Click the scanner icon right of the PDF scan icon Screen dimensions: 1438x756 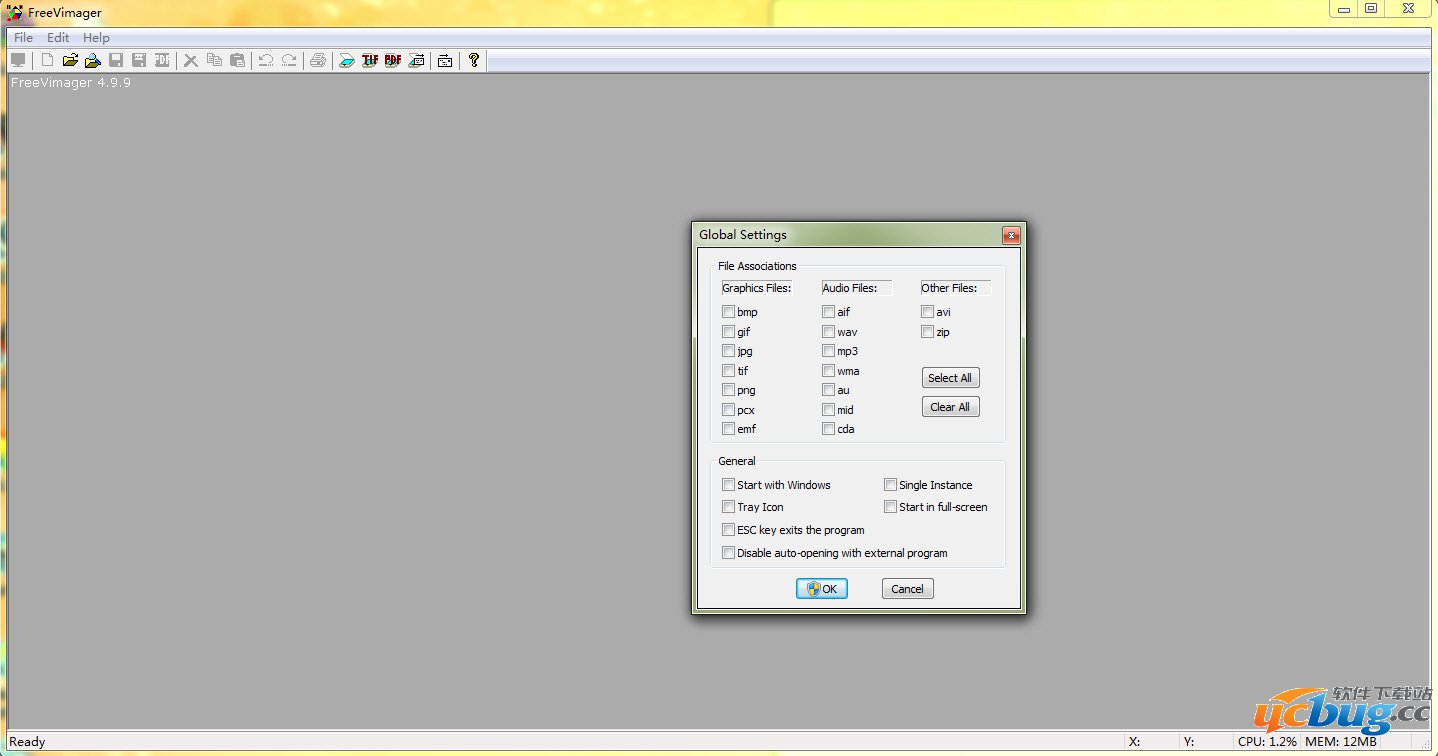417,60
